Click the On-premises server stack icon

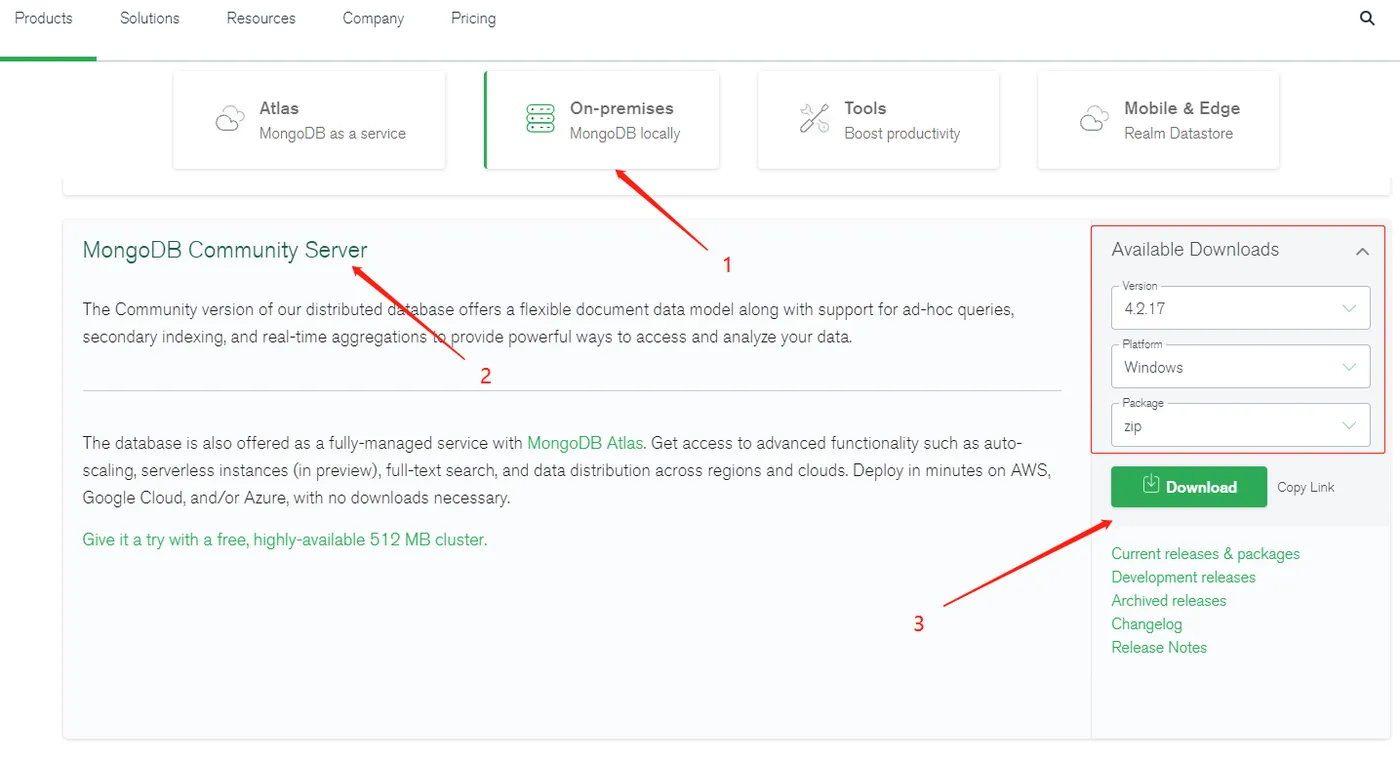point(540,119)
